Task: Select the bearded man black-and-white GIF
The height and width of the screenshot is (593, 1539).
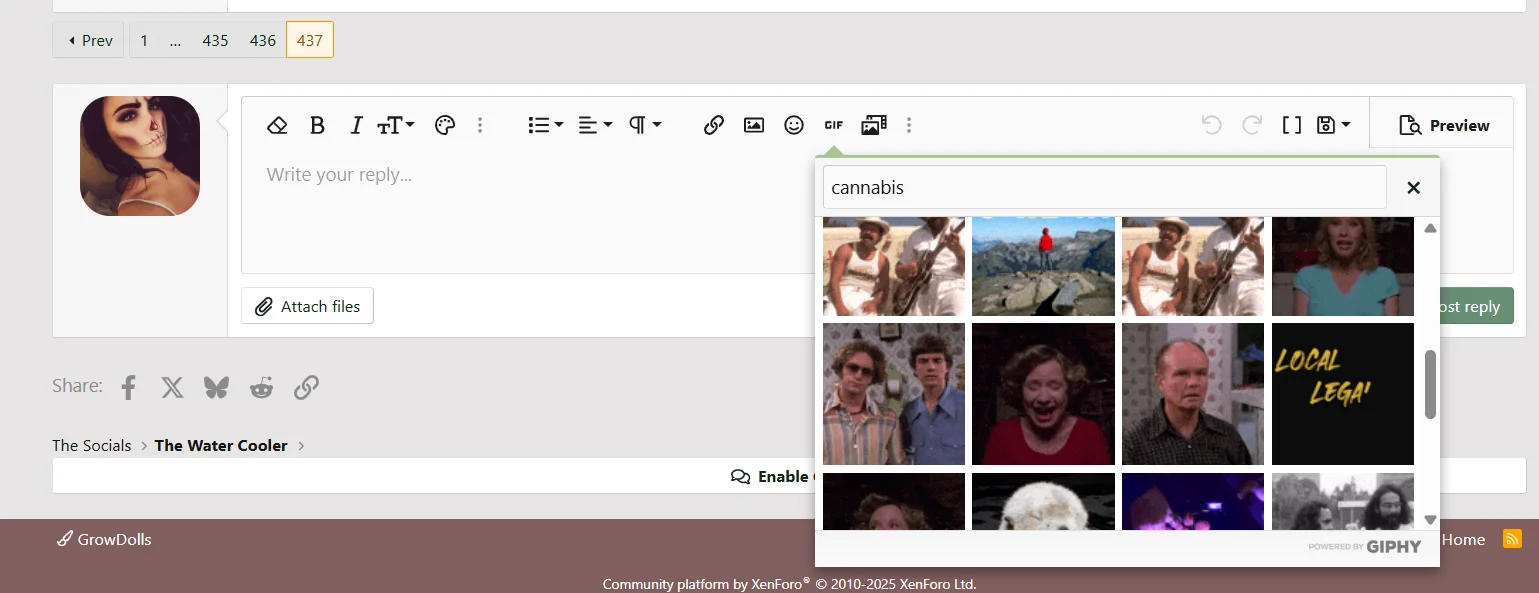Action: pos(1343,501)
